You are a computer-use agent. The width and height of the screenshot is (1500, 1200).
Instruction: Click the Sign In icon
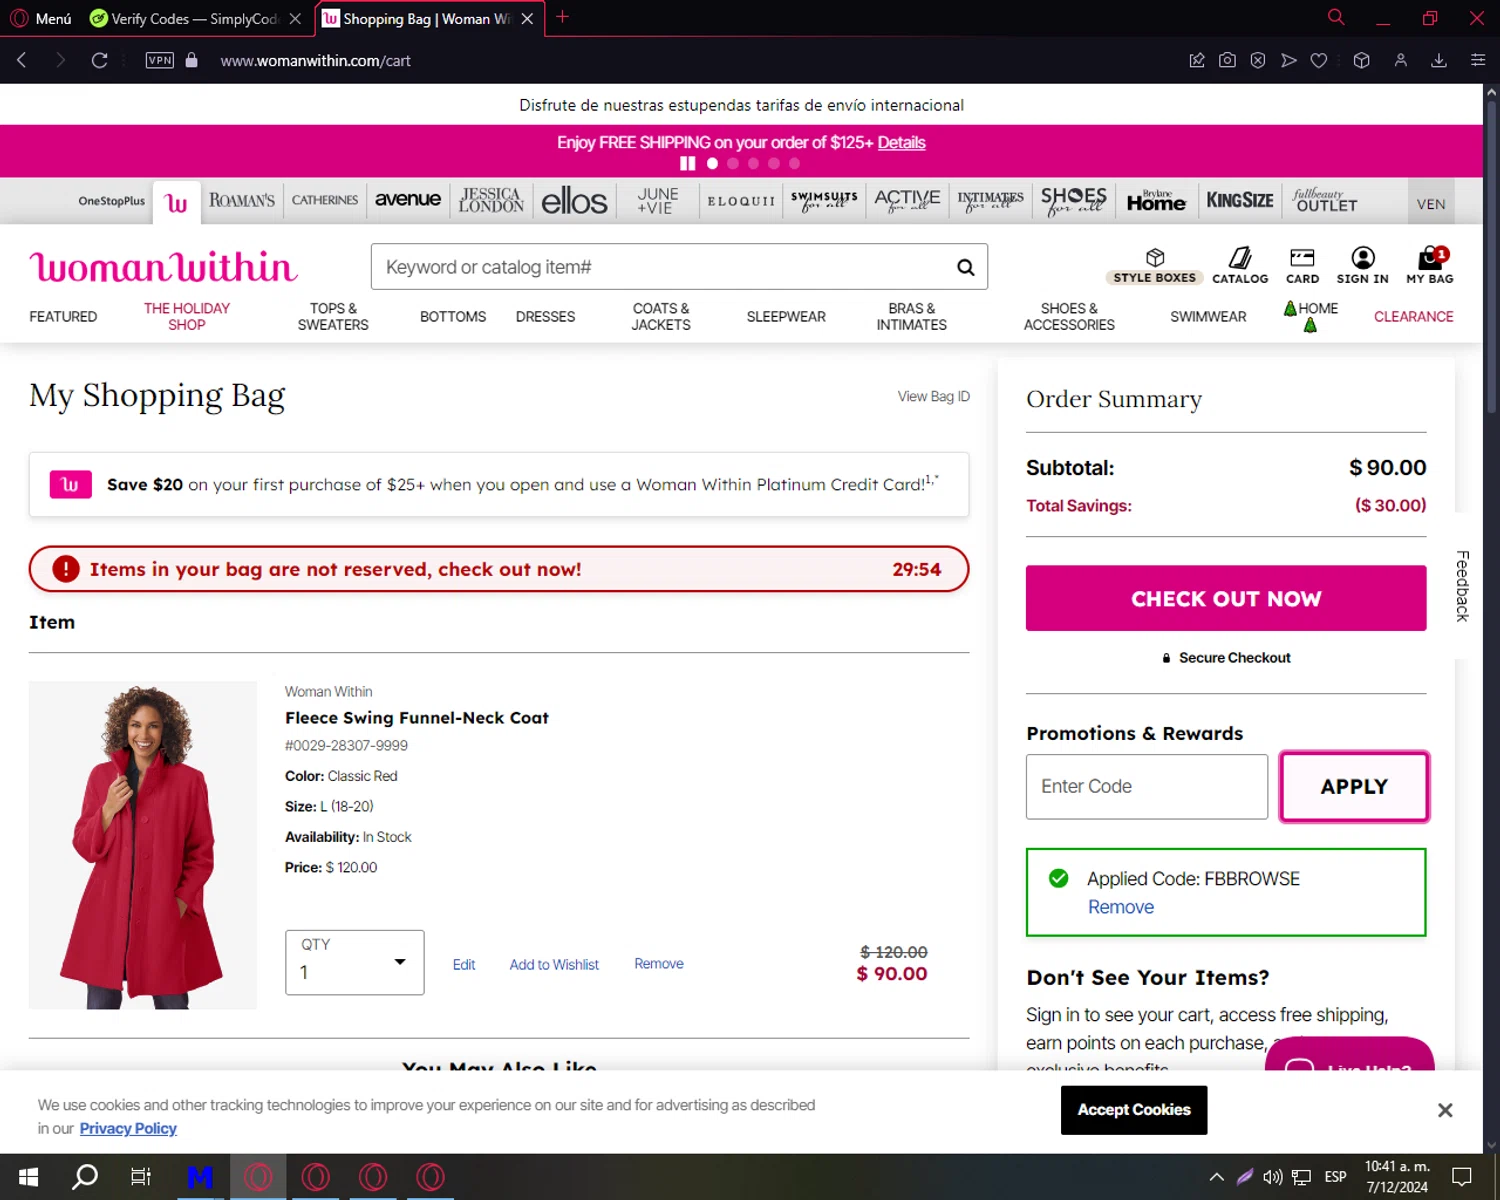(x=1362, y=266)
